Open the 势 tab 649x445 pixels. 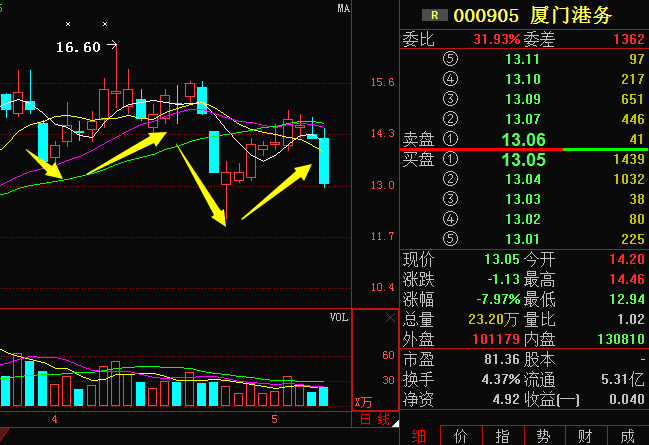pyautogui.click(x=543, y=435)
